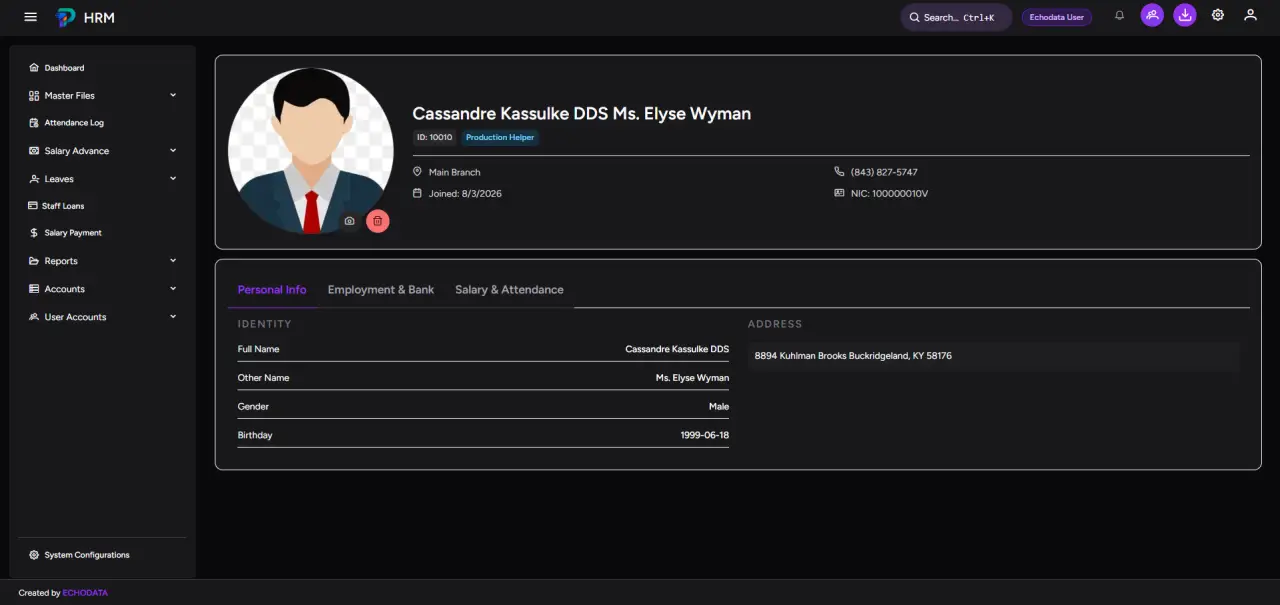Click the purple users icon button
Image resolution: width=1280 pixels, height=605 pixels.
1152,15
